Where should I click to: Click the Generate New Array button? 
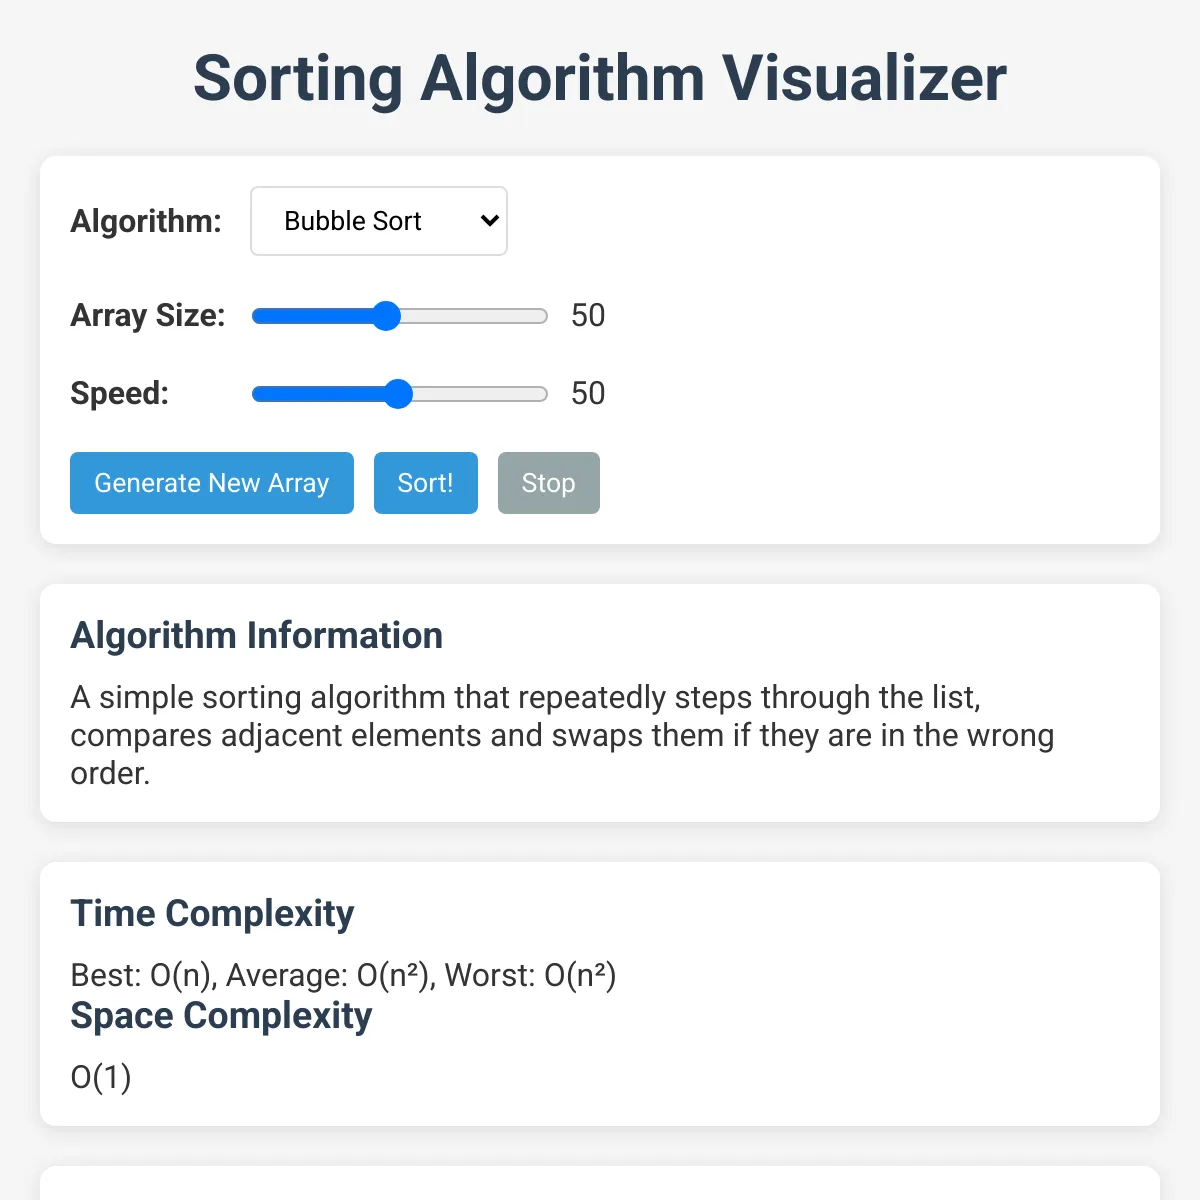pyautogui.click(x=212, y=483)
